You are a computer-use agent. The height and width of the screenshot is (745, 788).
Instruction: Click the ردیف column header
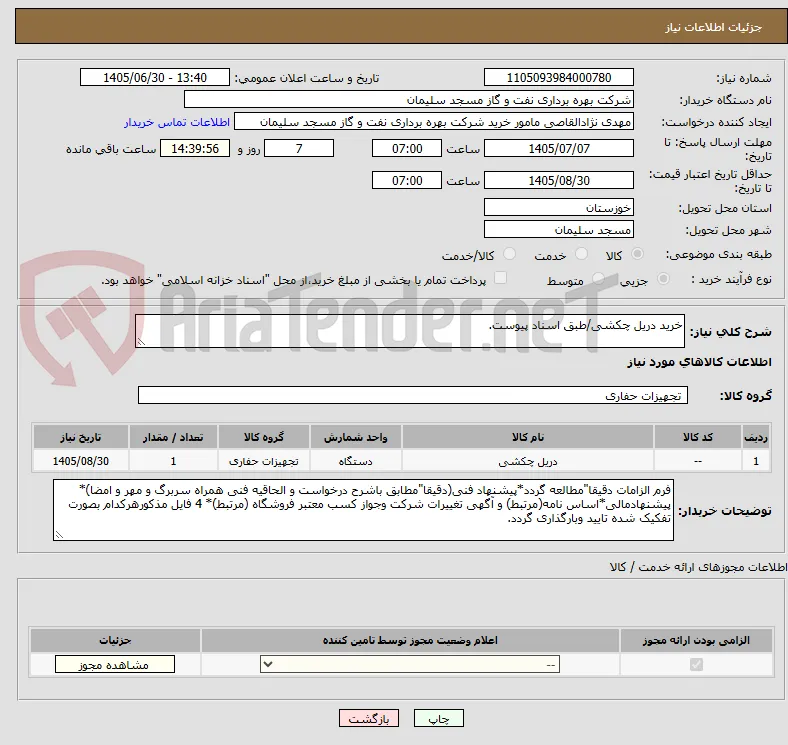coord(756,437)
